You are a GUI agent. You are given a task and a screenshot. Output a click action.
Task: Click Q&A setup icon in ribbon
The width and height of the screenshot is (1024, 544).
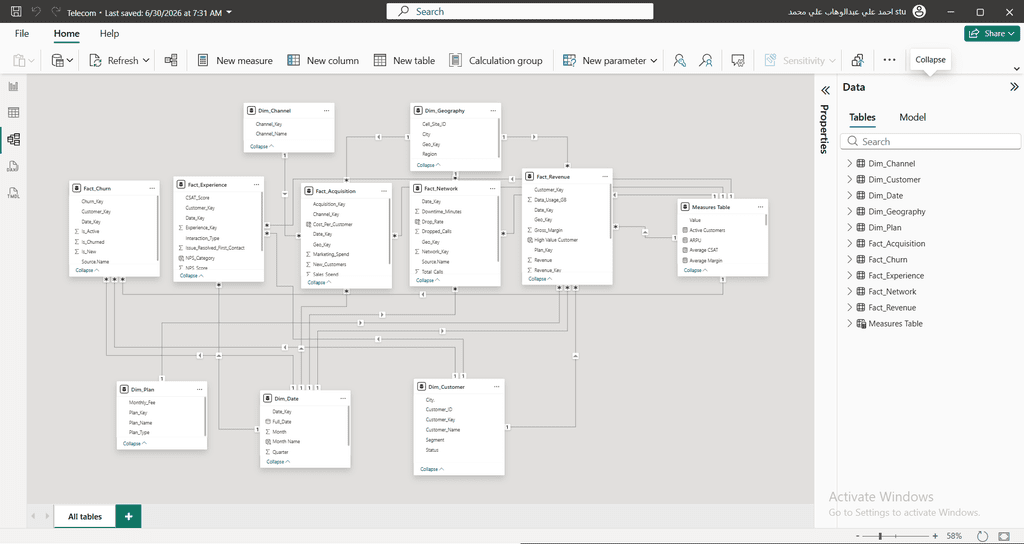tap(739, 60)
